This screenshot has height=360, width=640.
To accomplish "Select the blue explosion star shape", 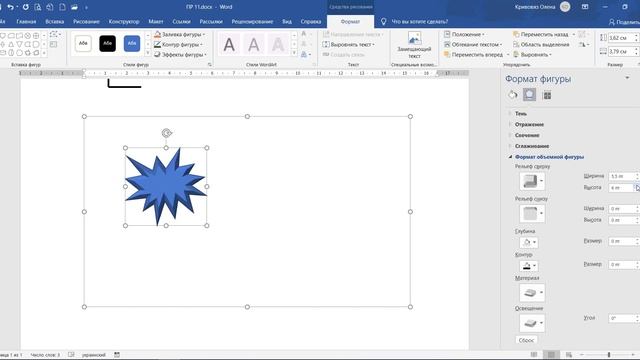I will click(x=165, y=188).
